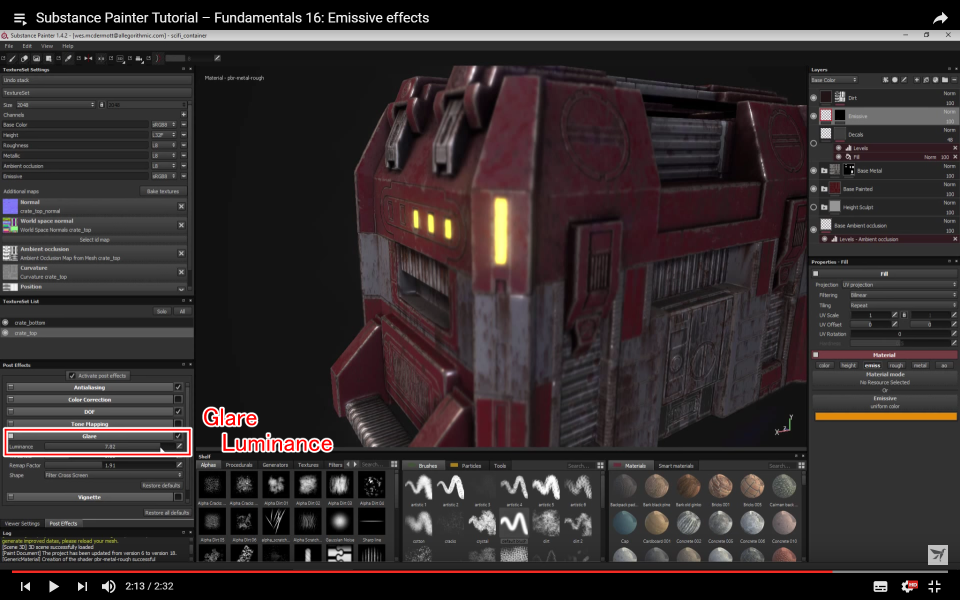Switch to the Viewer Settings tab
Image resolution: width=960 pixels, height=600 pixels.
(x=22, y=523)
